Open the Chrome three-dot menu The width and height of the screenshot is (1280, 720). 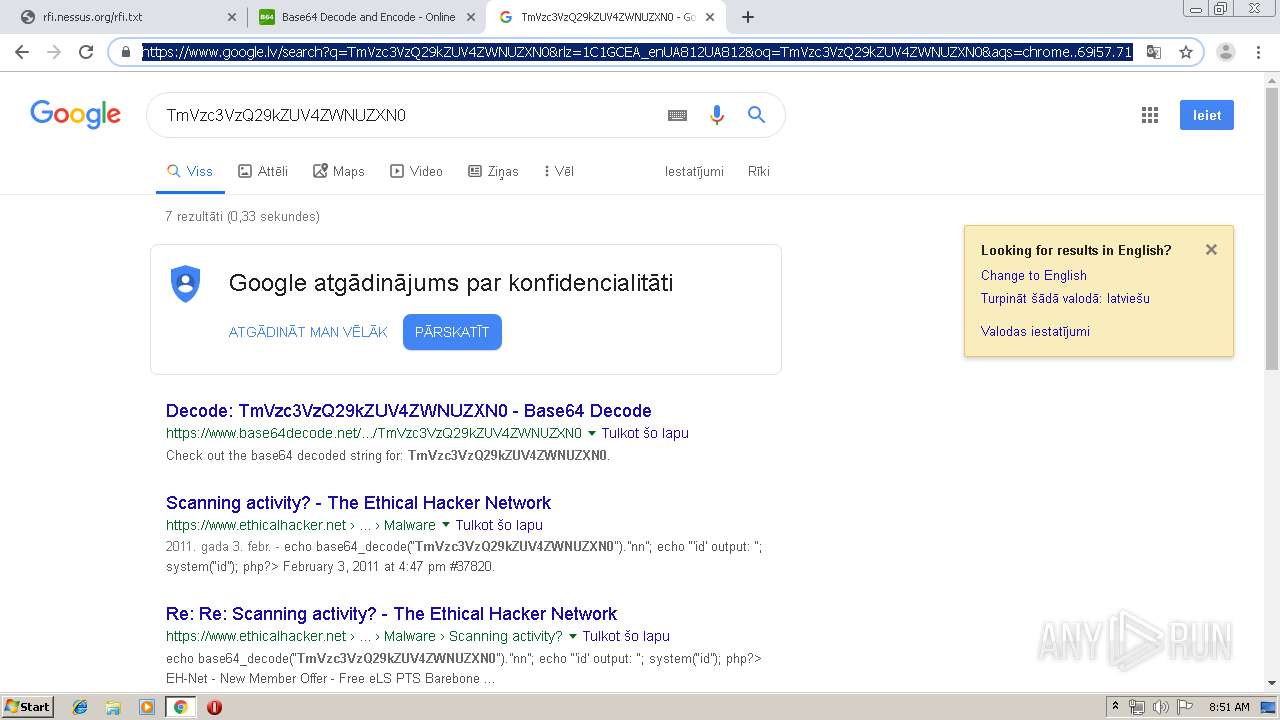pos(1257,52)
